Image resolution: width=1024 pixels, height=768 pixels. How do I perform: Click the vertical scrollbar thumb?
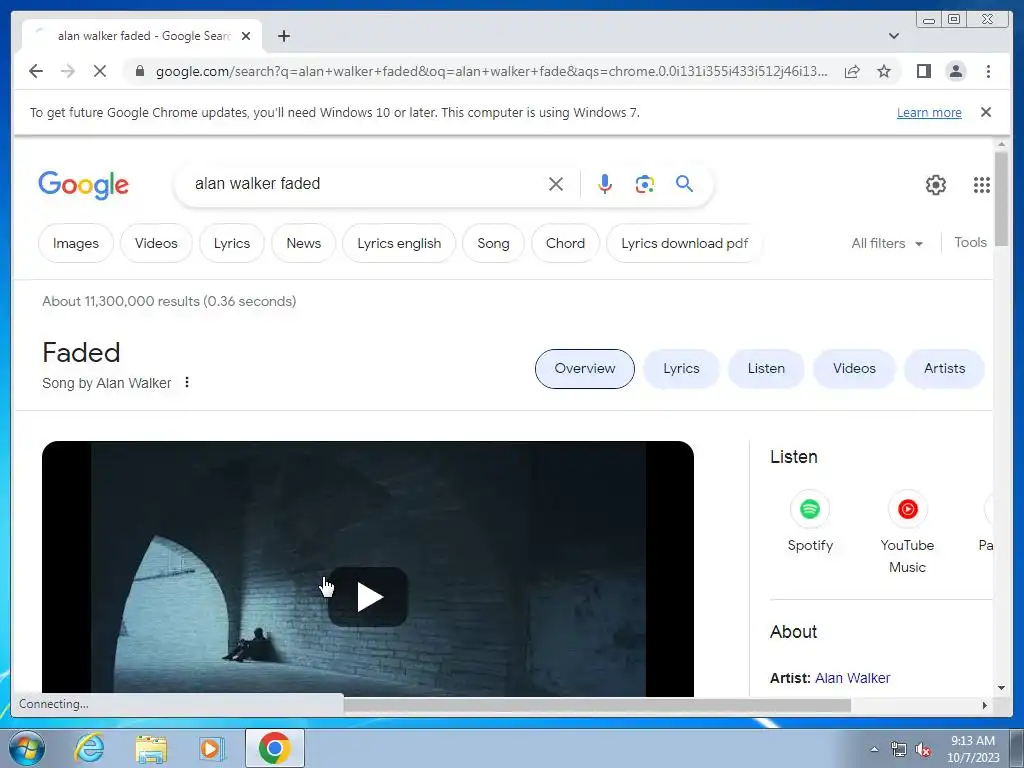1001,199
